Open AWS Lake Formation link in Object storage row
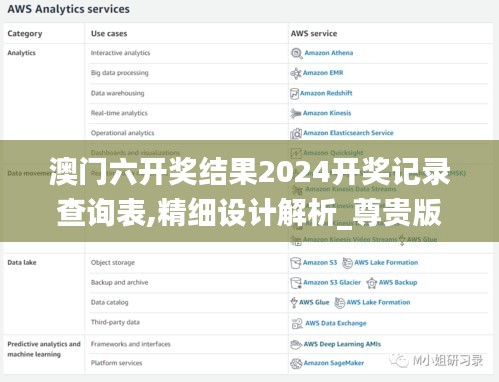Screen dimensions: 499x382 [386, 263]
